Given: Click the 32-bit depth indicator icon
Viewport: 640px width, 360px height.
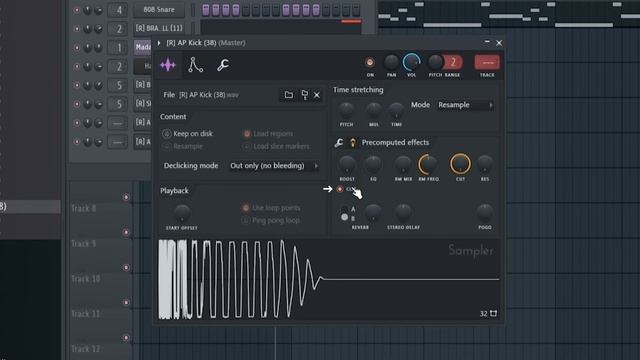Looking at the screenshot, I should pos(493,313).
